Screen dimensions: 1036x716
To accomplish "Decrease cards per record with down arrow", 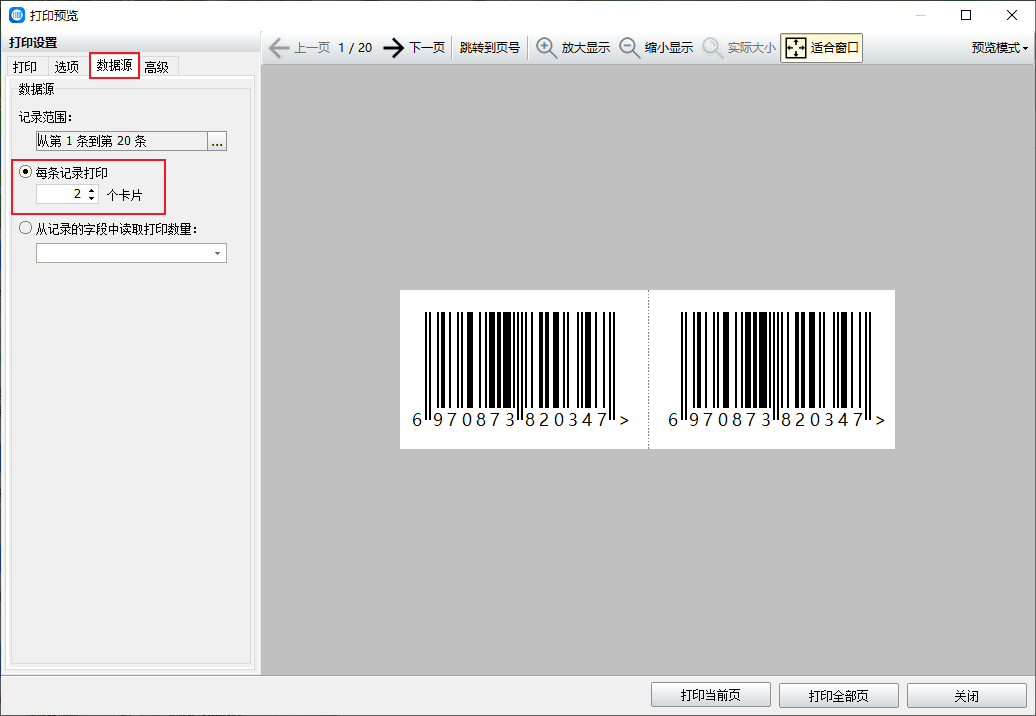I will coord(92,198).
